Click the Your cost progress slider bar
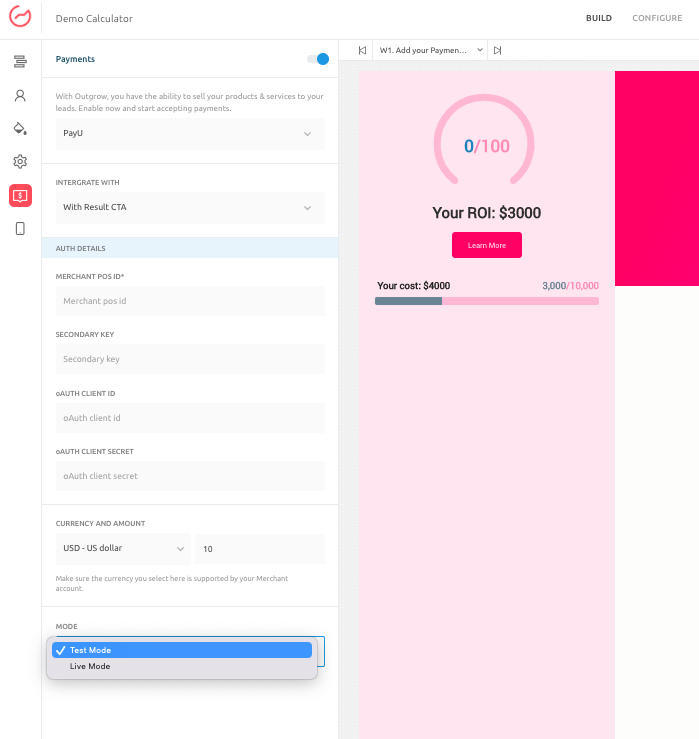 click(486, 301)
